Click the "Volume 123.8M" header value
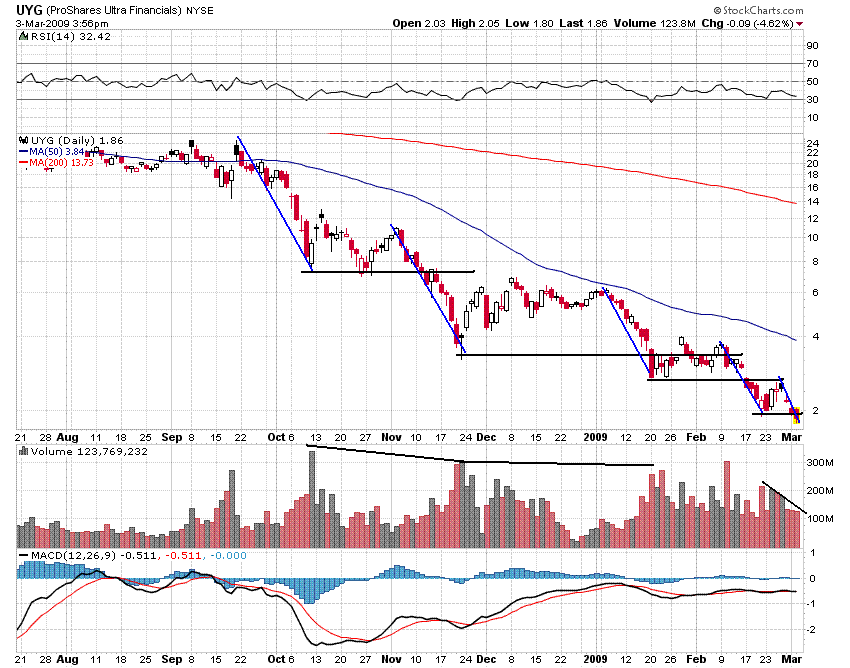The width and height of the screenshot is (850, 668). (x=654, y=23)
